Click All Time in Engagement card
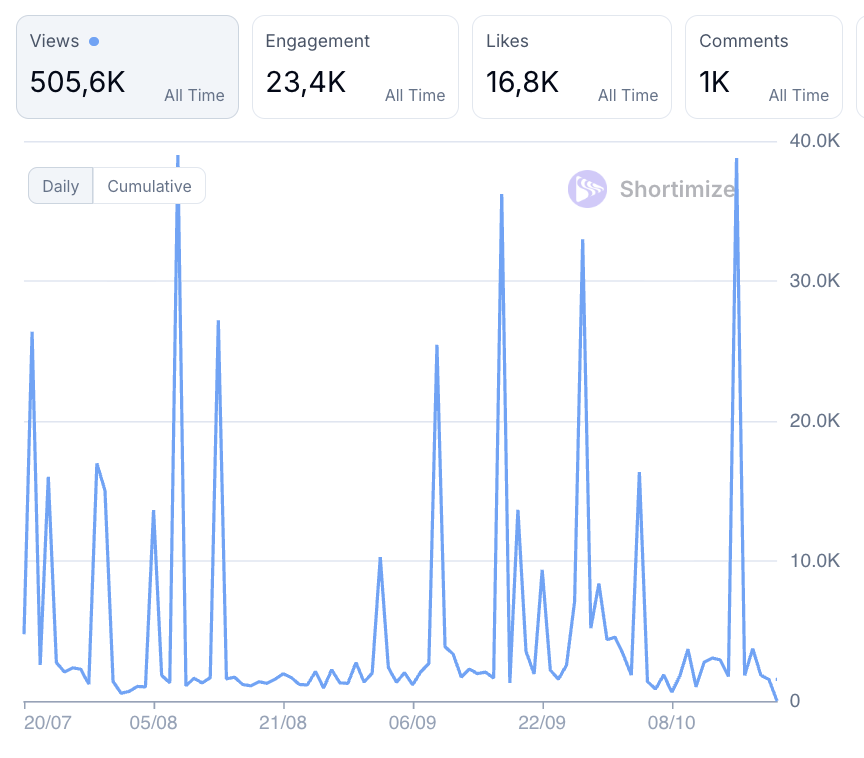The width and height of the screenshot is (864, 758). pyautogui.click(x=415, y=96)
